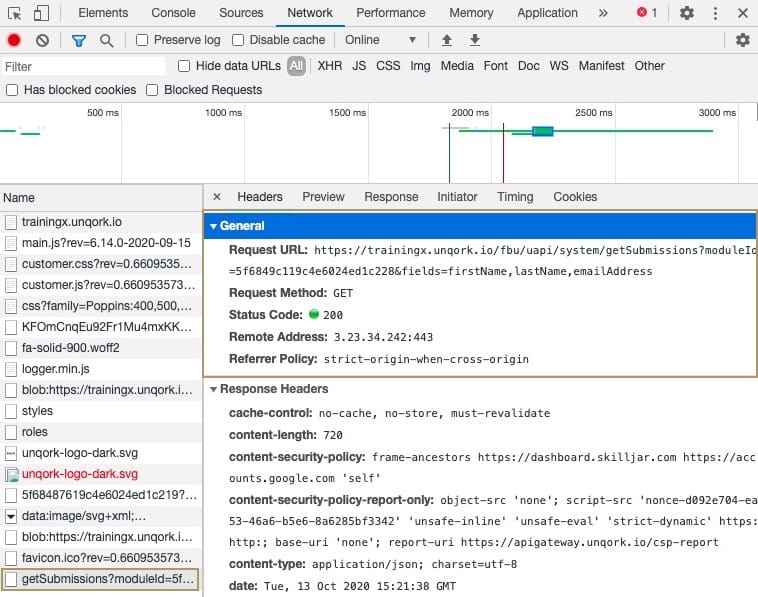Open the DevTools three-dot customize menu

(715, 13)
